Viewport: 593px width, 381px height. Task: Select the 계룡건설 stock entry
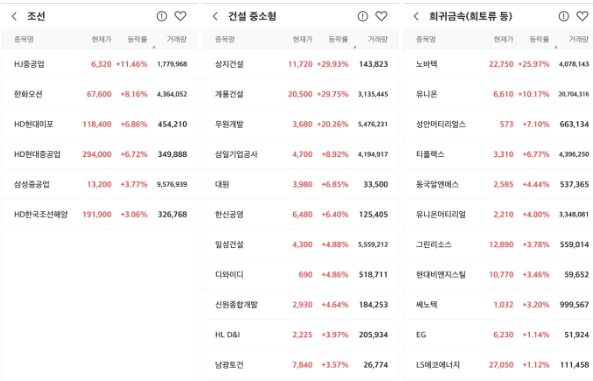point(300,94)
